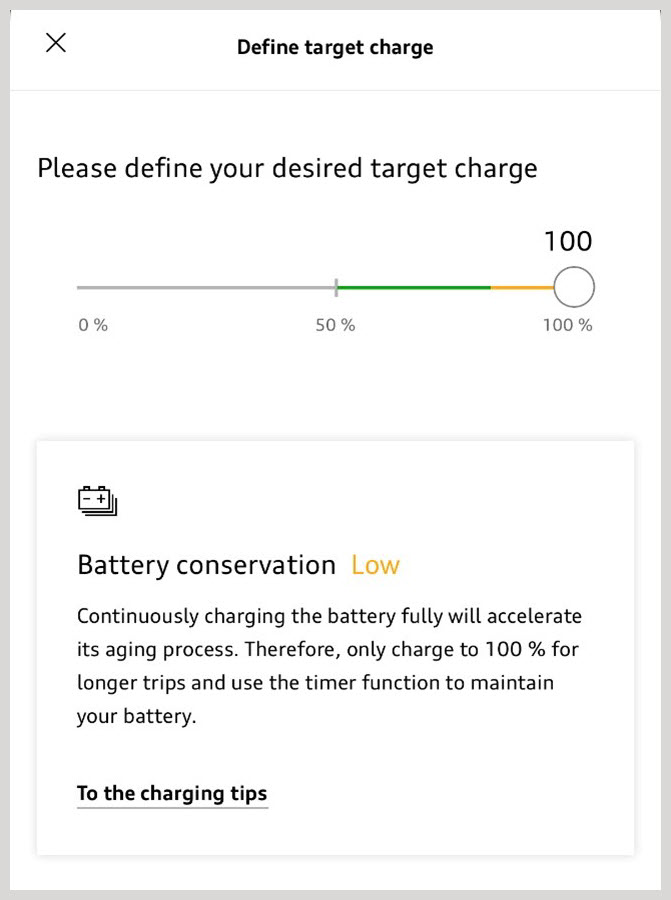The height and width of the screenshot is (900, 671).
Task: Click the round slider handle at 100
Action: 574,288
